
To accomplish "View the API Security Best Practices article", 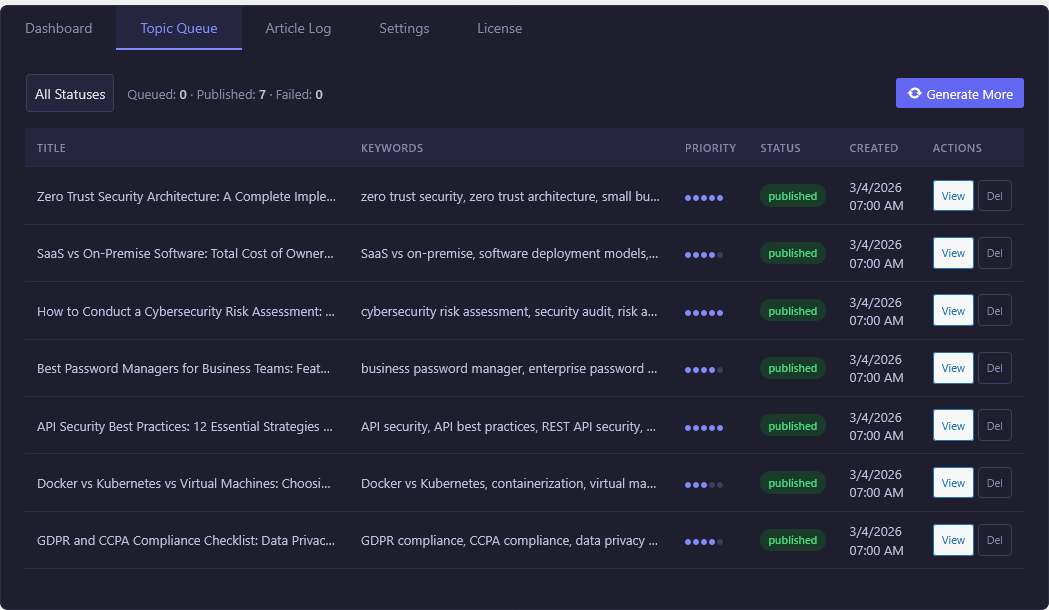I will point(952,425).
